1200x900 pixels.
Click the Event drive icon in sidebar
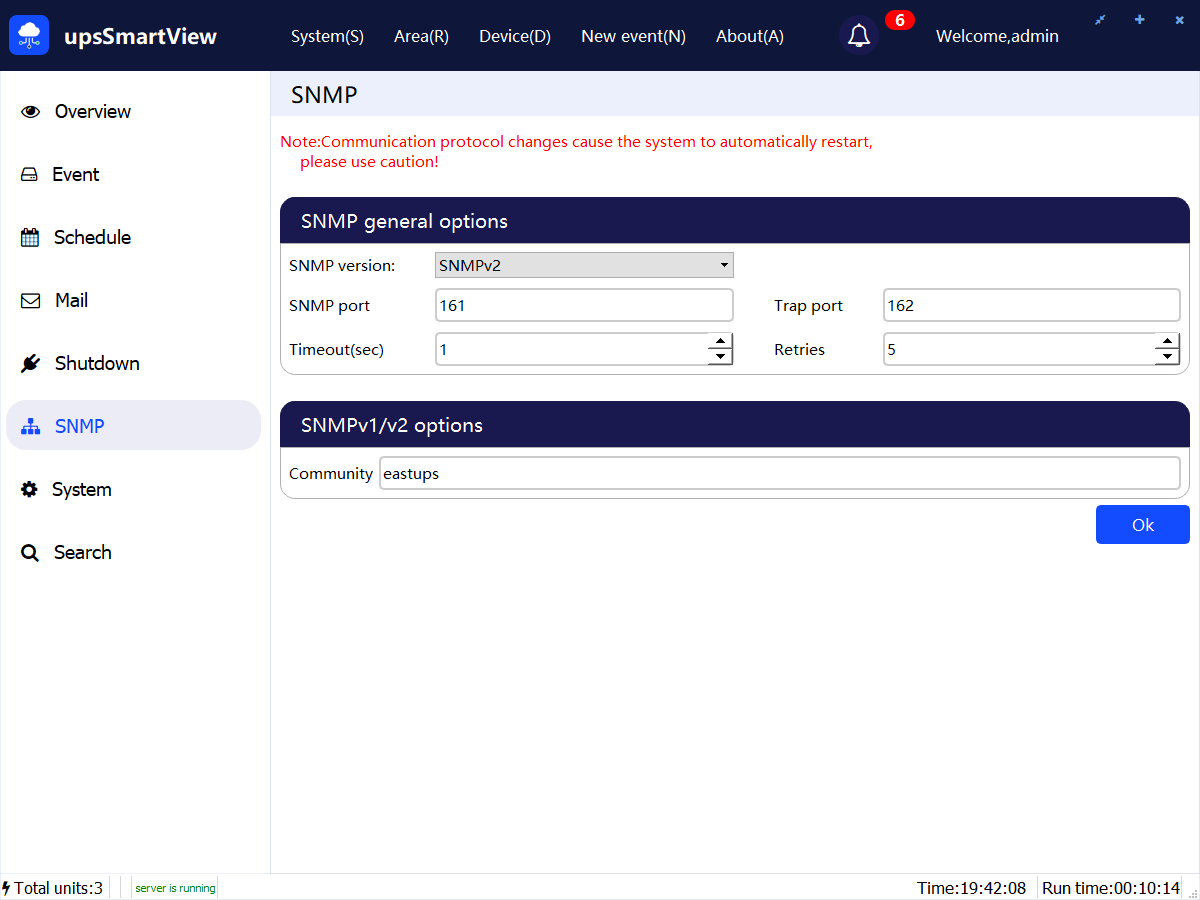[x=30, y=175]
